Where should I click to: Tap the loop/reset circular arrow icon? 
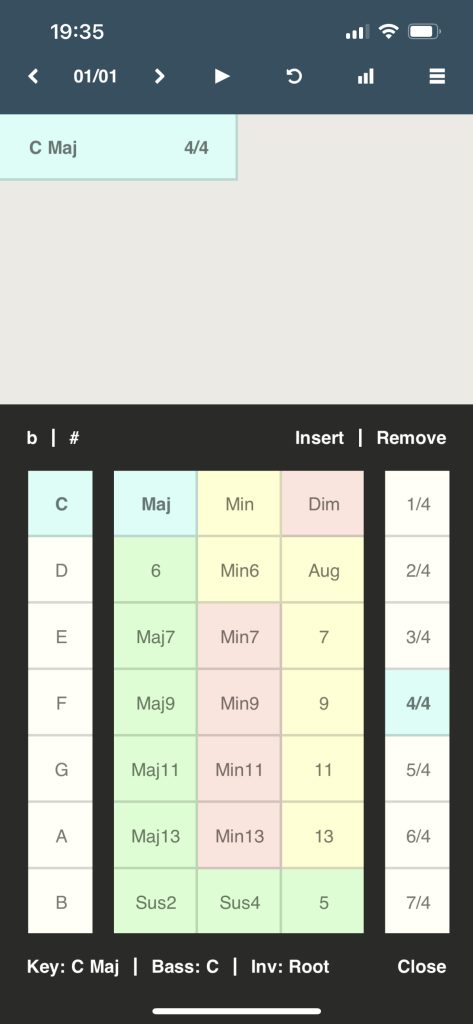point(294,76)
